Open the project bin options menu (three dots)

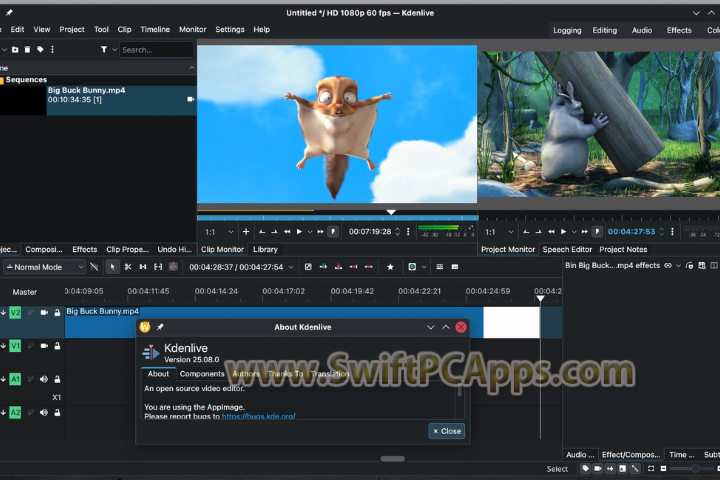(52, 50)
